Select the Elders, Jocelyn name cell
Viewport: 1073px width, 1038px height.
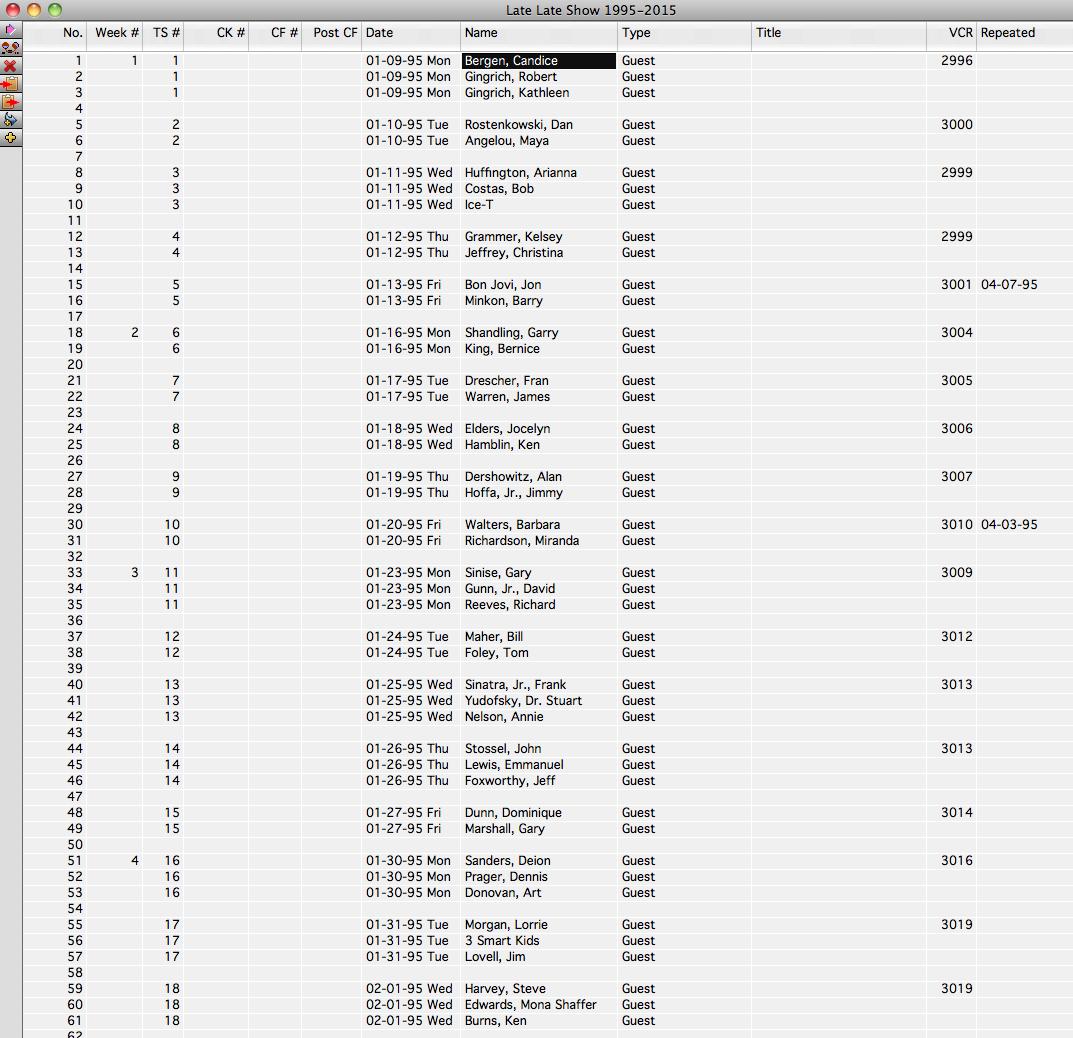[539, 428]
